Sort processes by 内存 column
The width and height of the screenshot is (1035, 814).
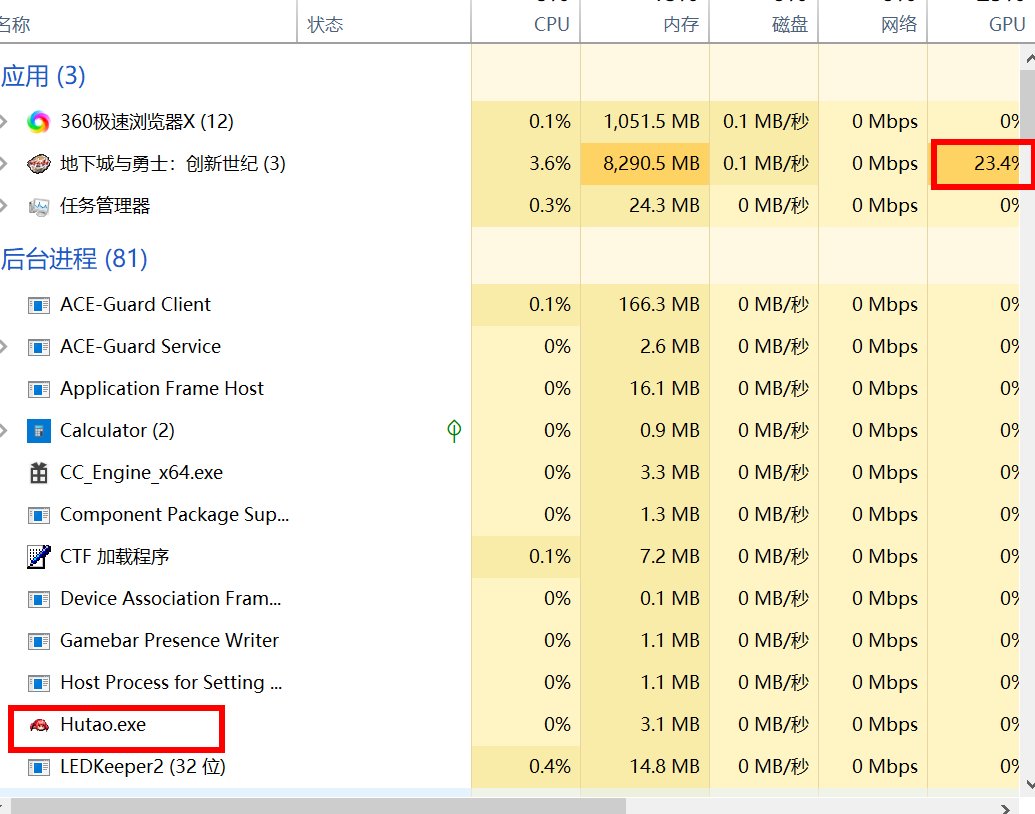coord(644,24)
